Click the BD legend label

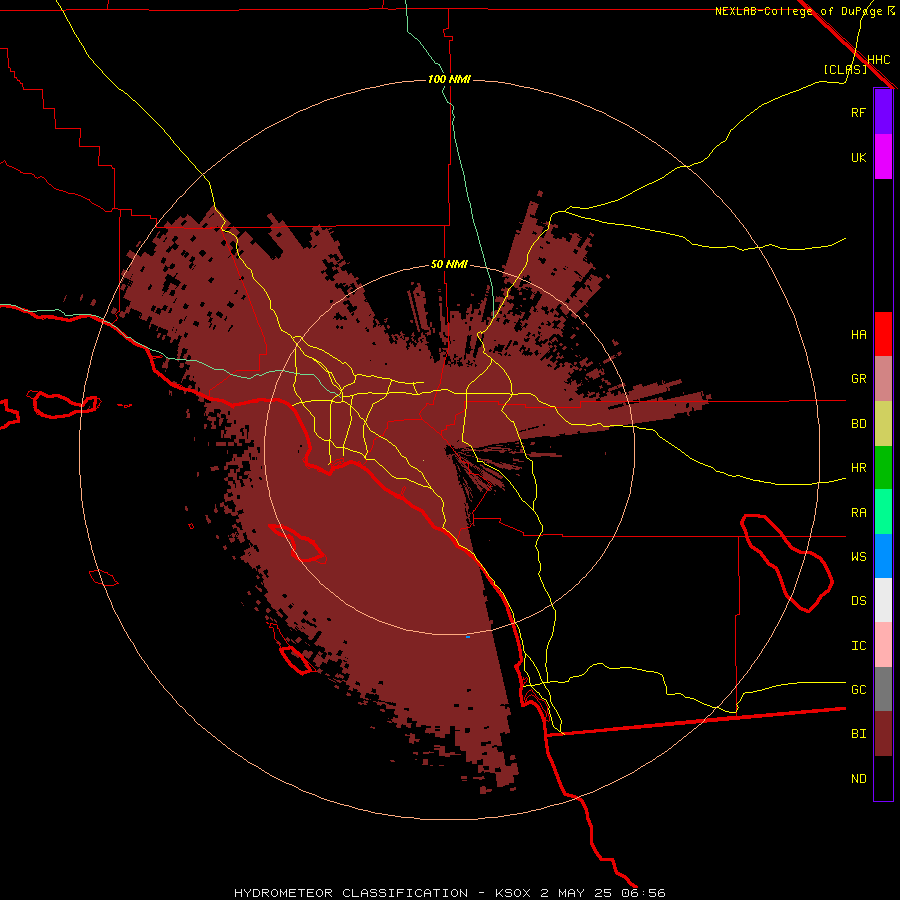point(858,424)
